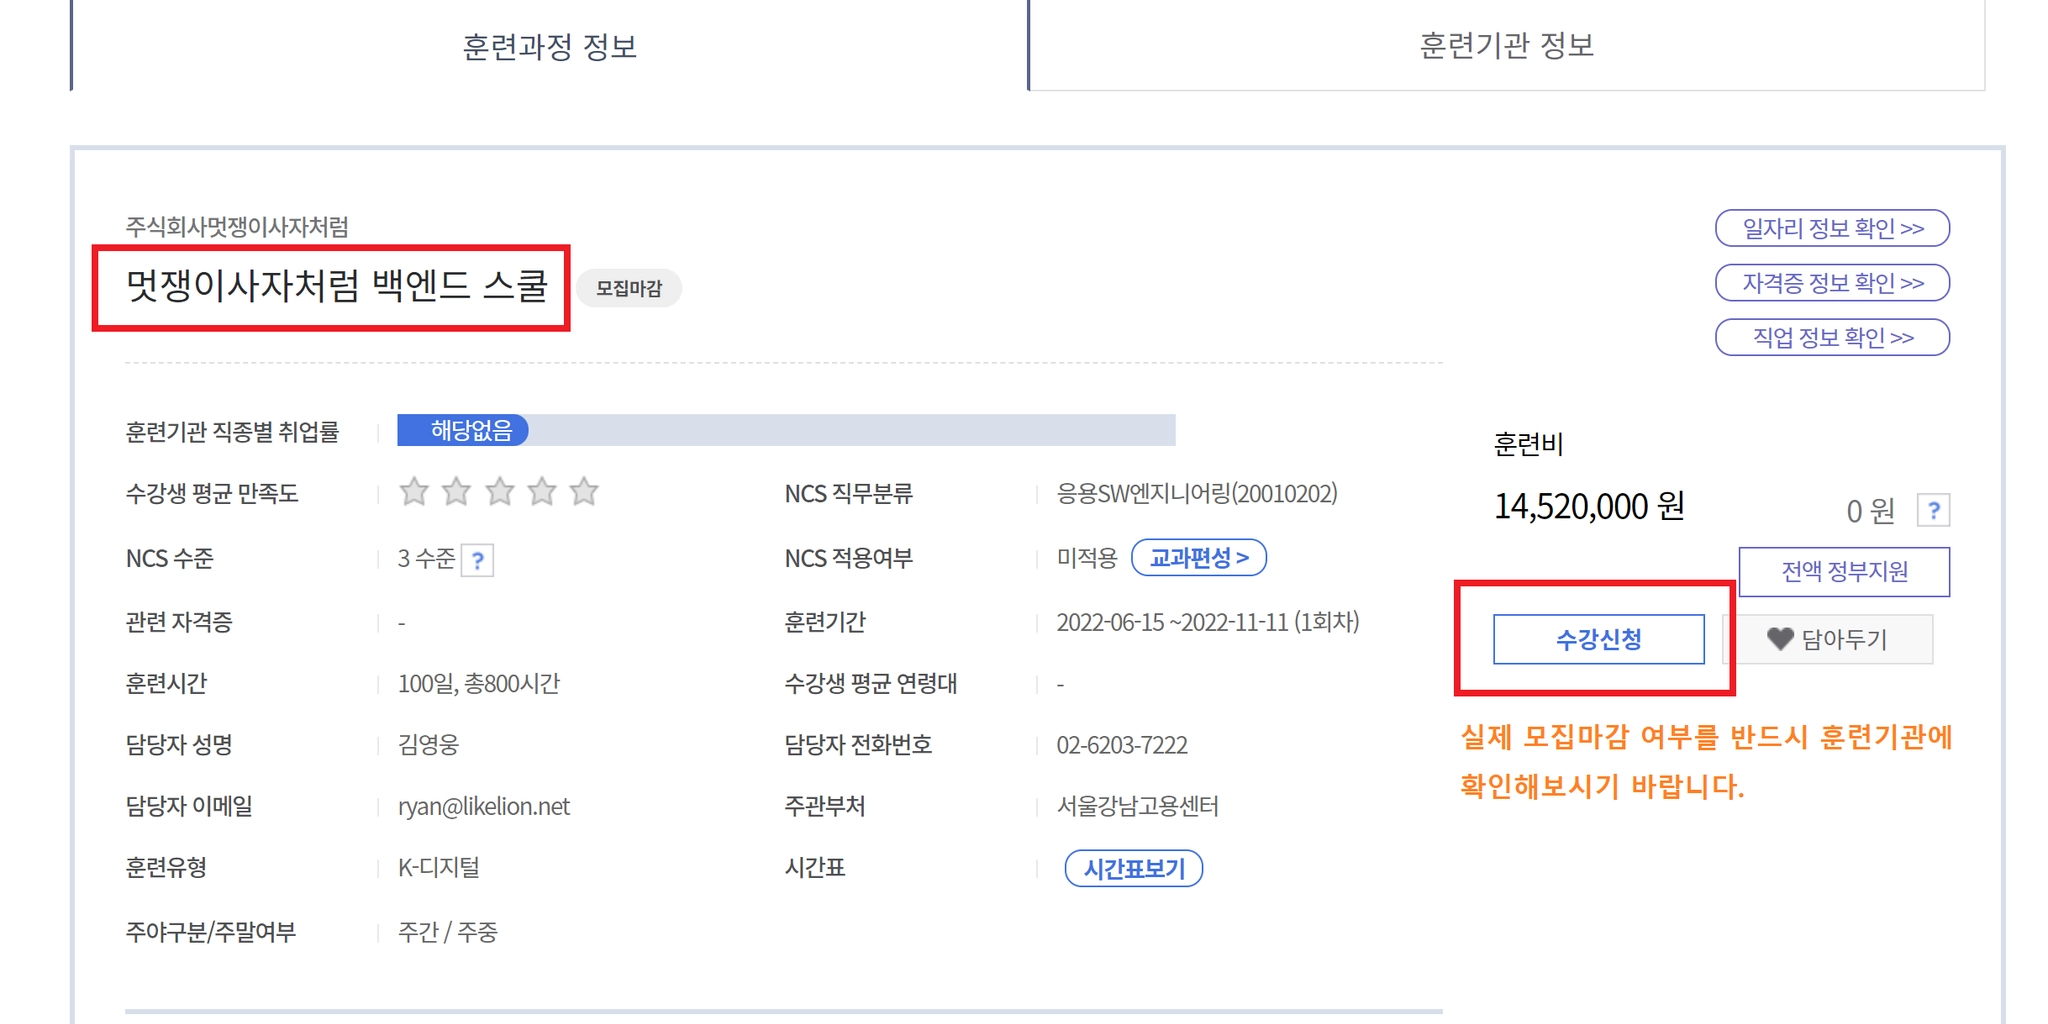Screen dimensions: 2048x1024
Task: Expand the 교과편성 details
Action: 1199,558
